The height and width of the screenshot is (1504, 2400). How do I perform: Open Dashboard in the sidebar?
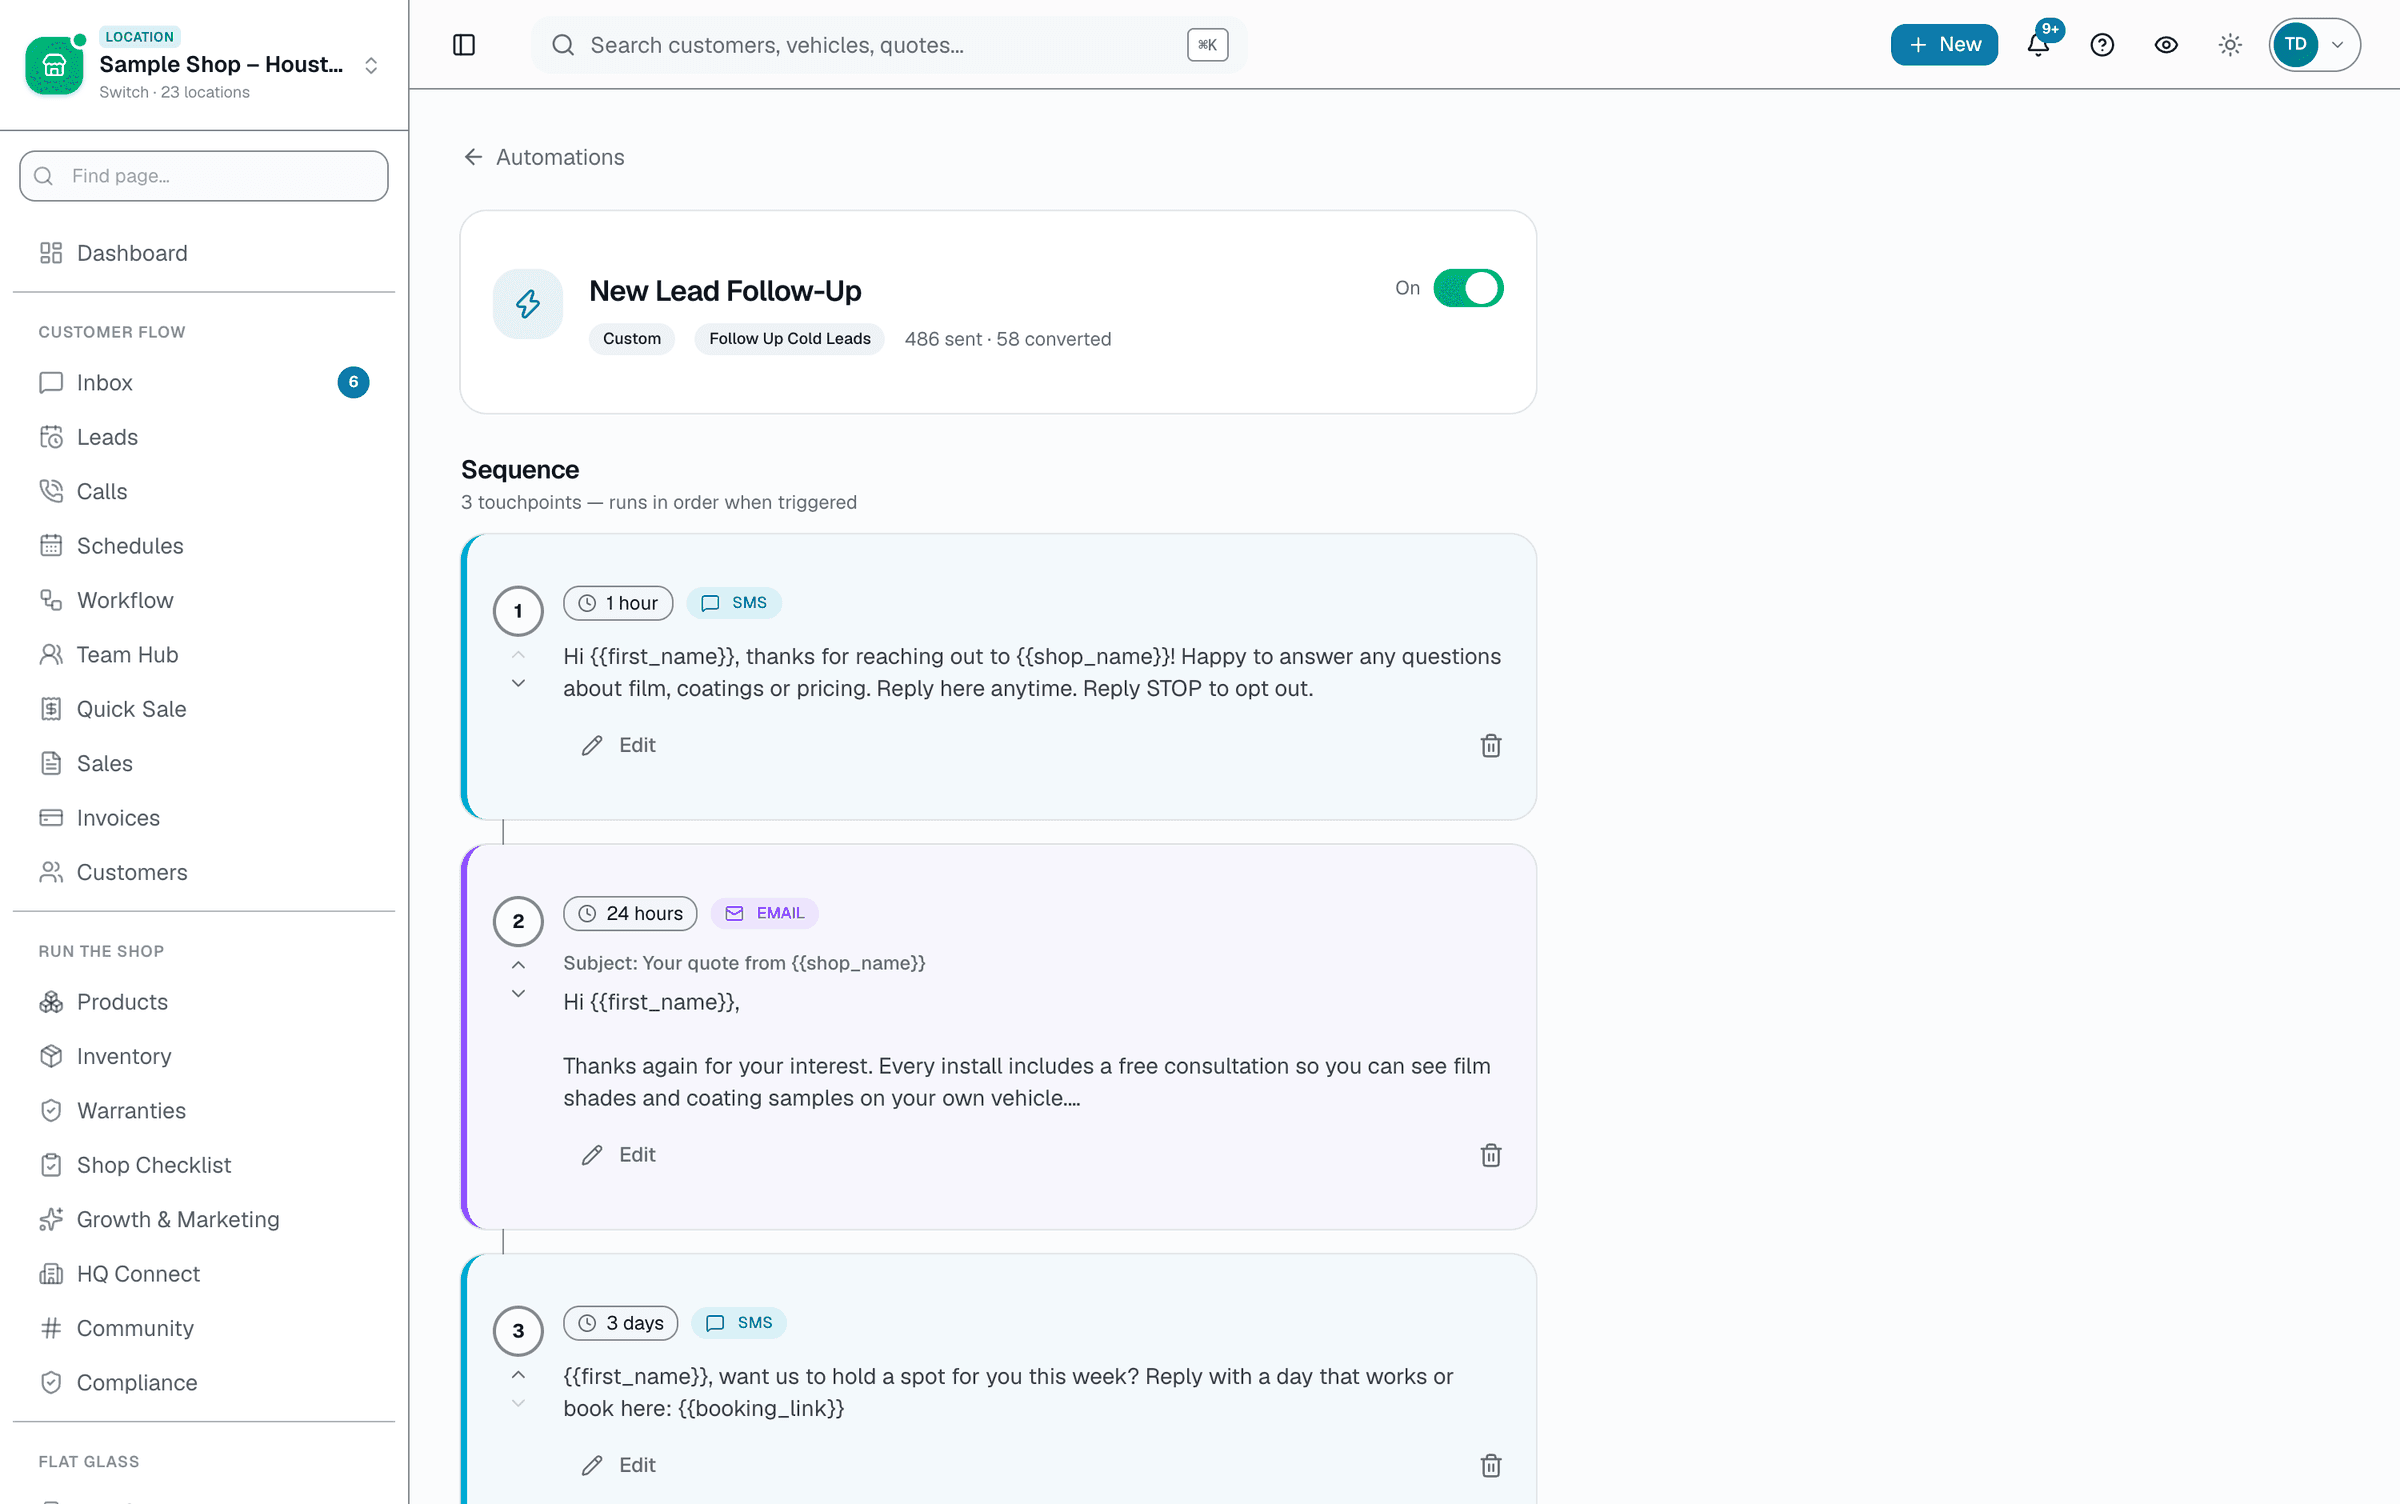(x=204, y=253)
